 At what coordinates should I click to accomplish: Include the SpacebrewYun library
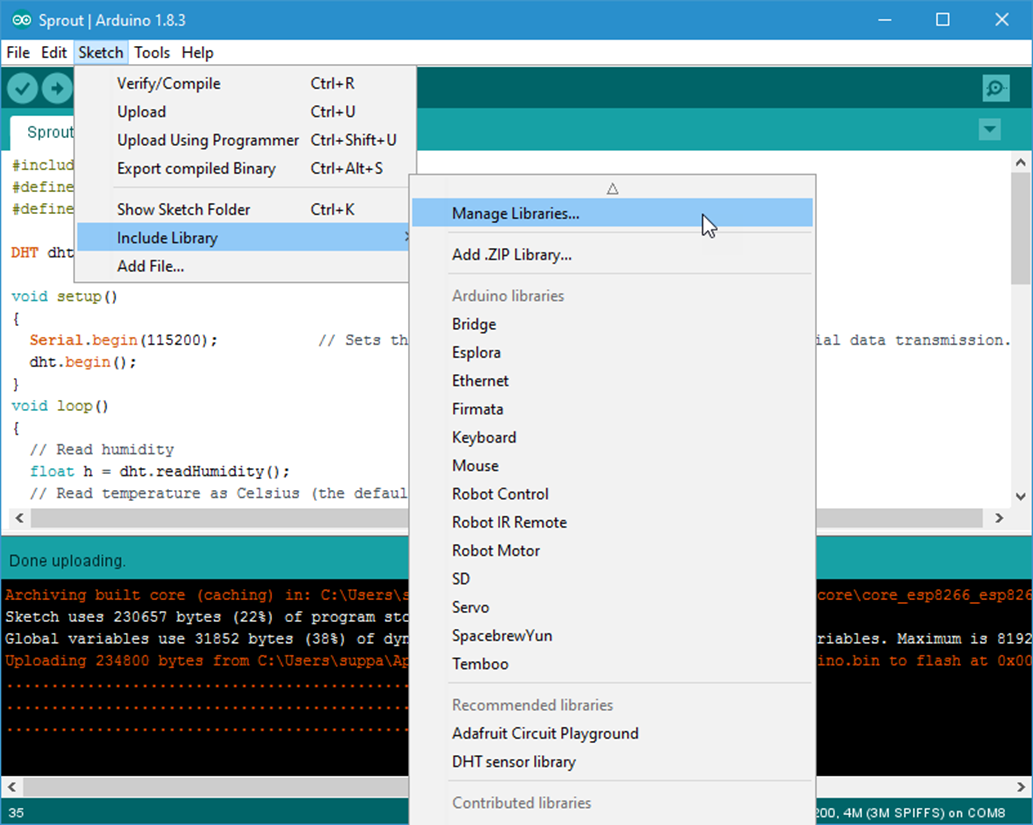(x=612, y=636)
